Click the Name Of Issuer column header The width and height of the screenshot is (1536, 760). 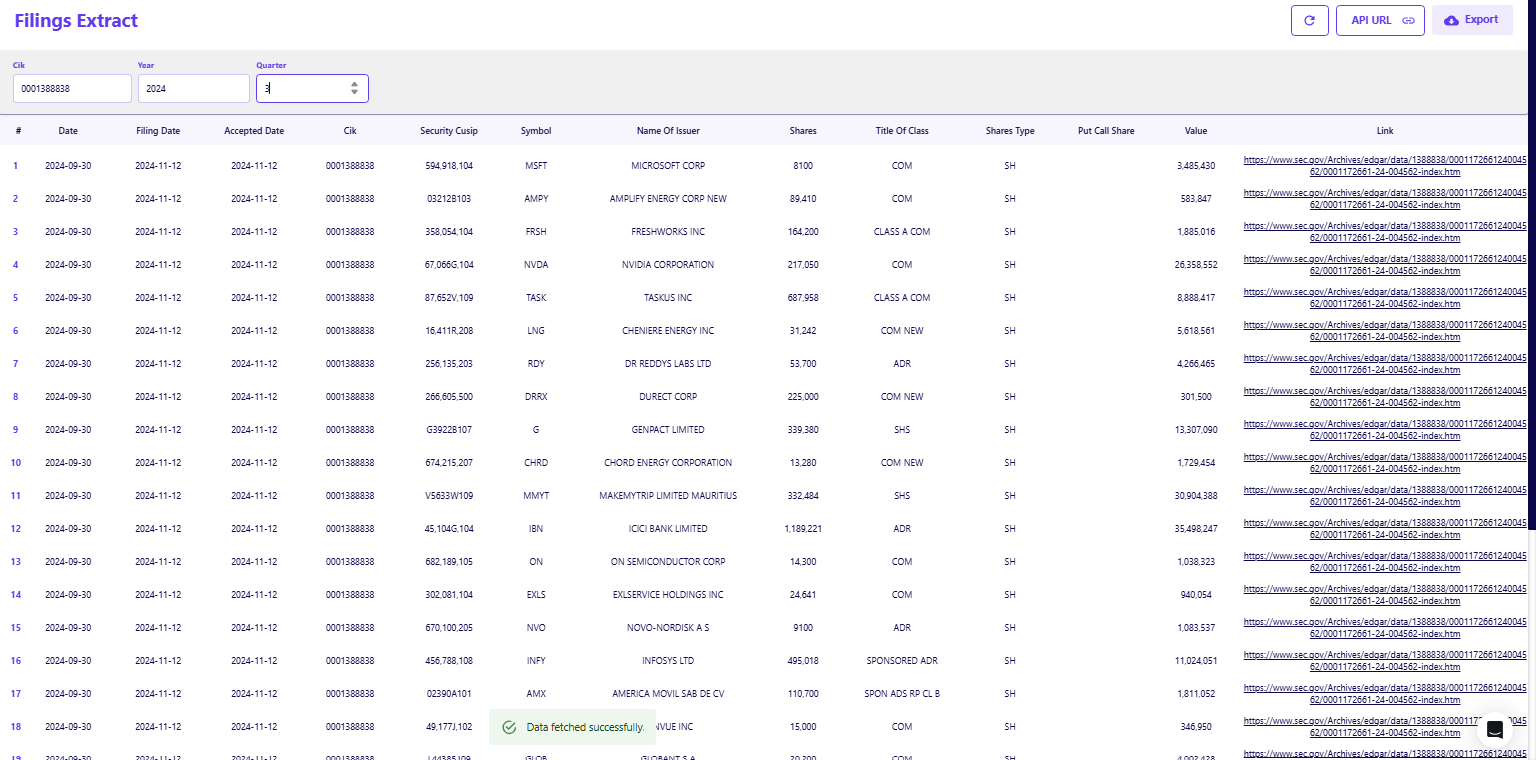(x=668, y=131)
